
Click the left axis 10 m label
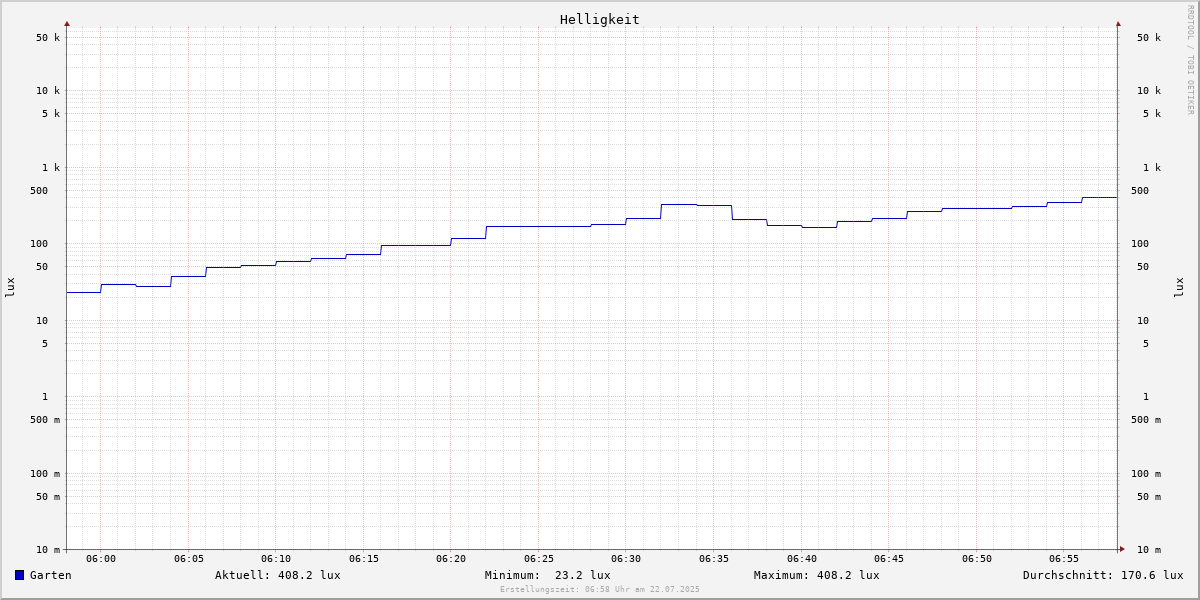[x=48, y=550]
